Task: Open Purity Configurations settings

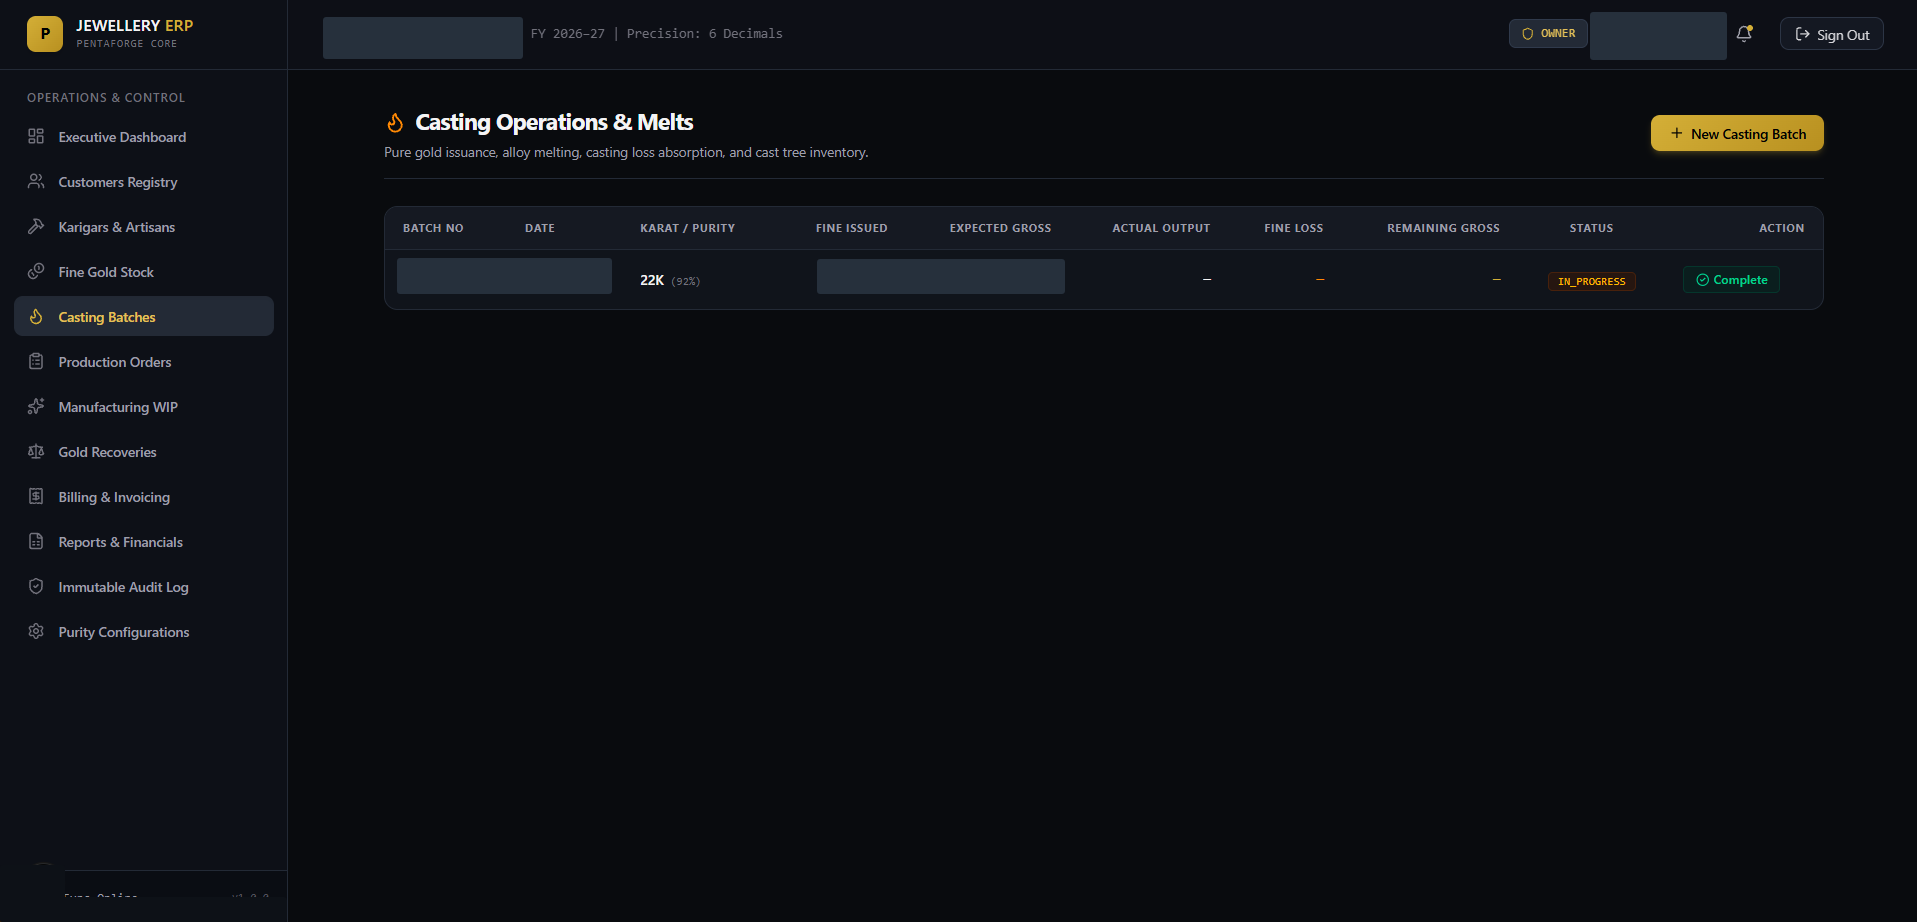Action: pos(144,632)
